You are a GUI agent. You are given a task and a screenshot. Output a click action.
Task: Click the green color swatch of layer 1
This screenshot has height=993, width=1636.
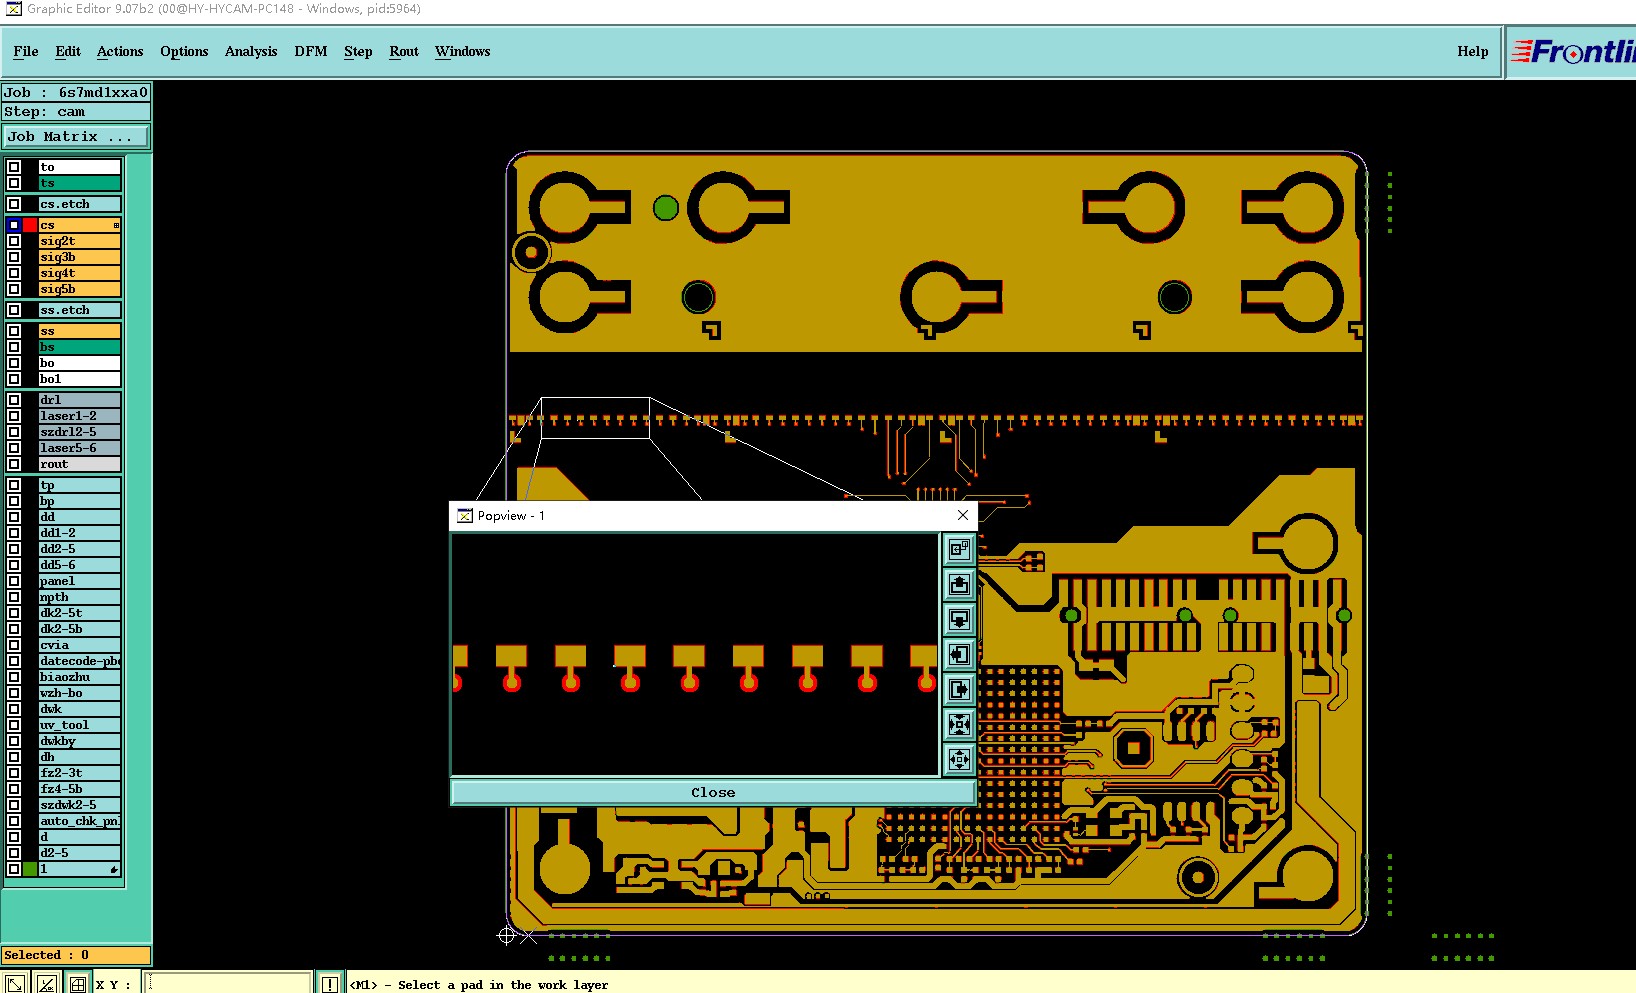30,869
